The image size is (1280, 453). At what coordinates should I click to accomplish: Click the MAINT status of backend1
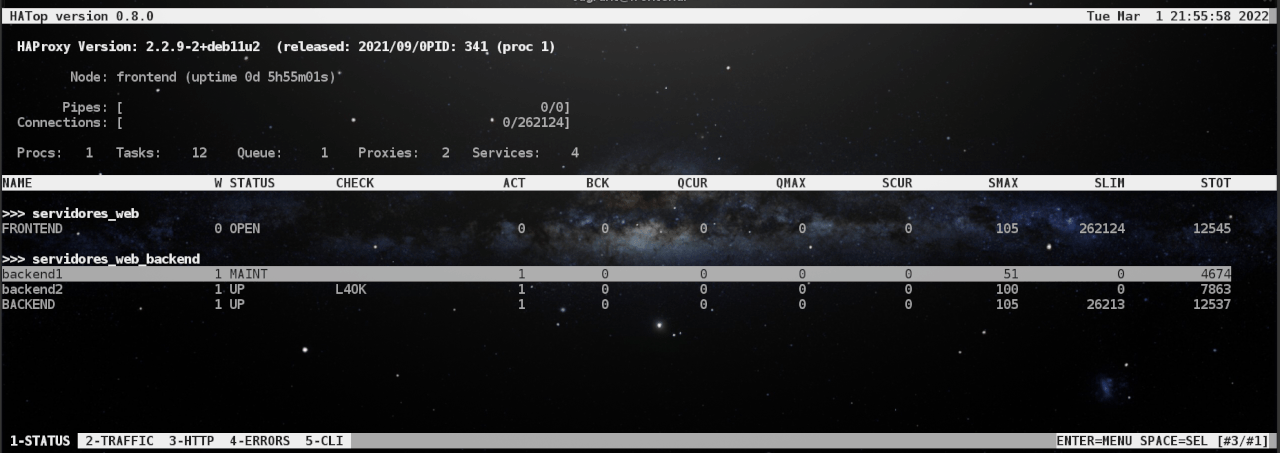[x=249, y=274]
